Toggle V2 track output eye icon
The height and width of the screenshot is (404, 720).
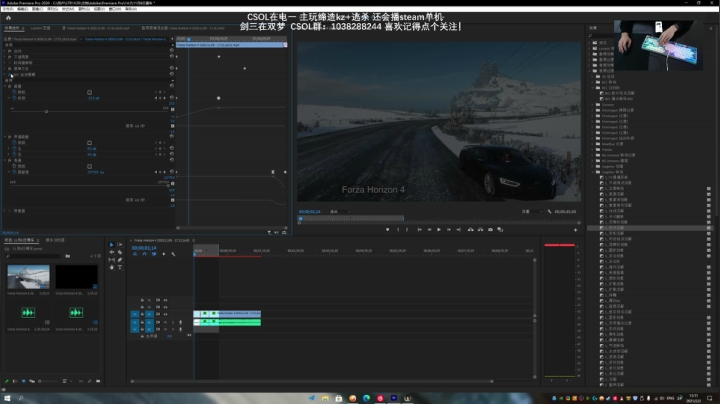(x=165, y=307)
